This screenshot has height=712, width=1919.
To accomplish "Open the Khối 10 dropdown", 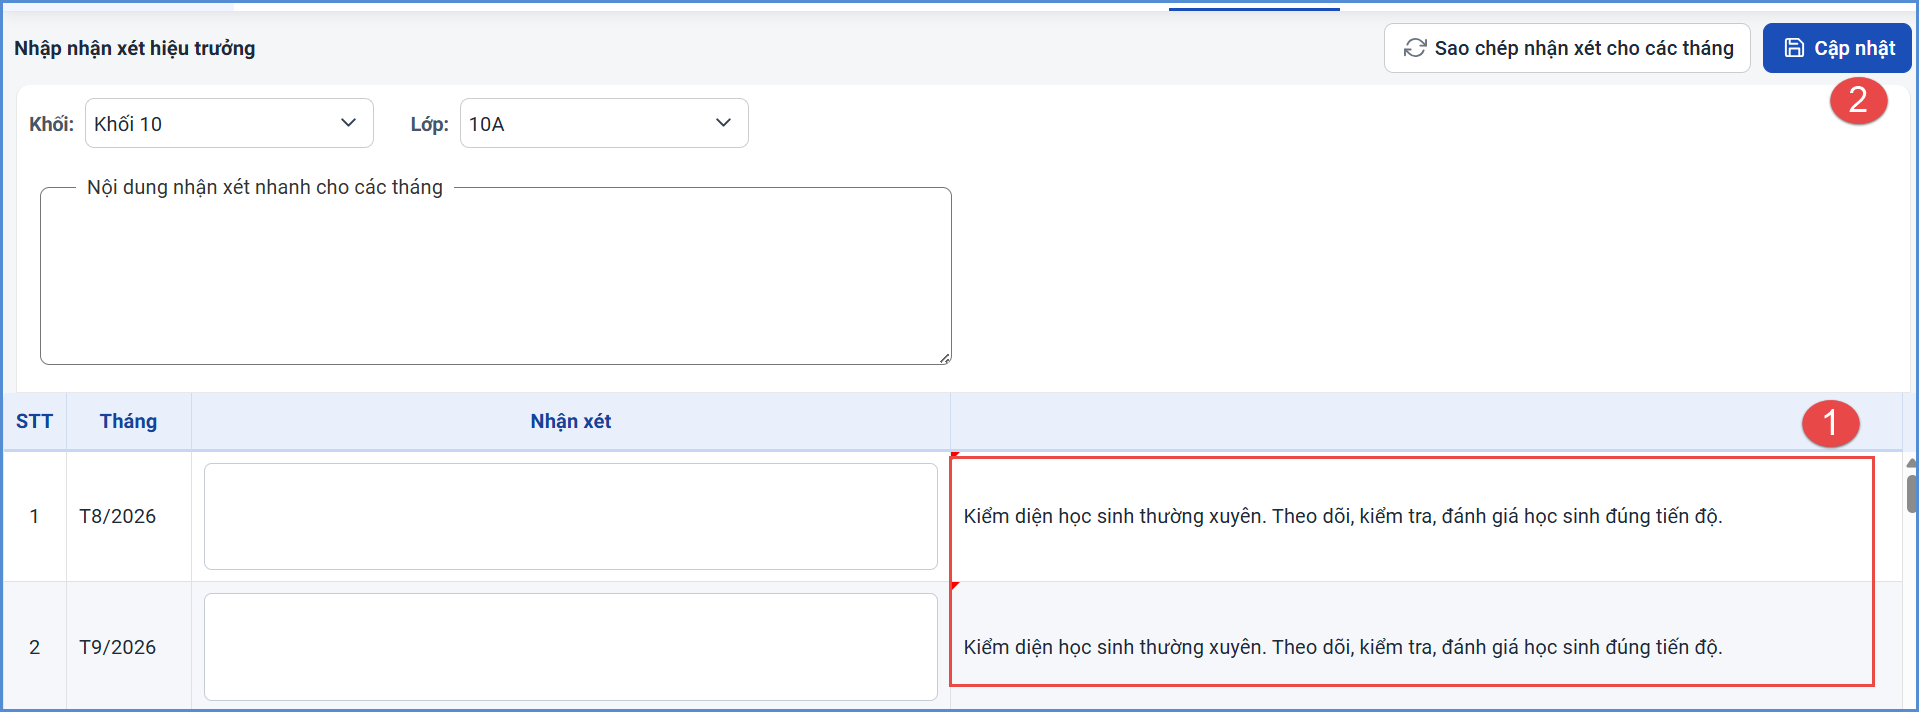I will tap(229, 123).
